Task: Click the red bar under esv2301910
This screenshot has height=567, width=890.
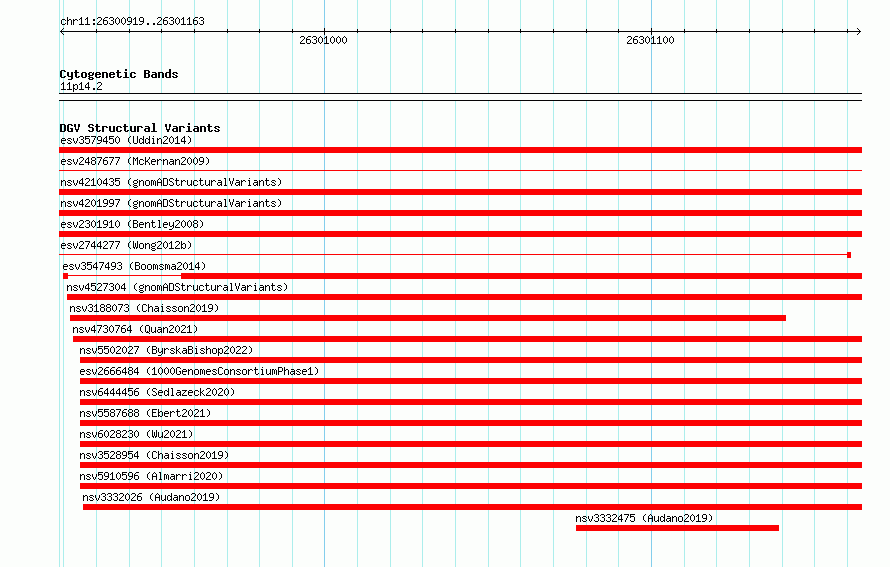Action: pyautogui.click(x=460, y=234)
